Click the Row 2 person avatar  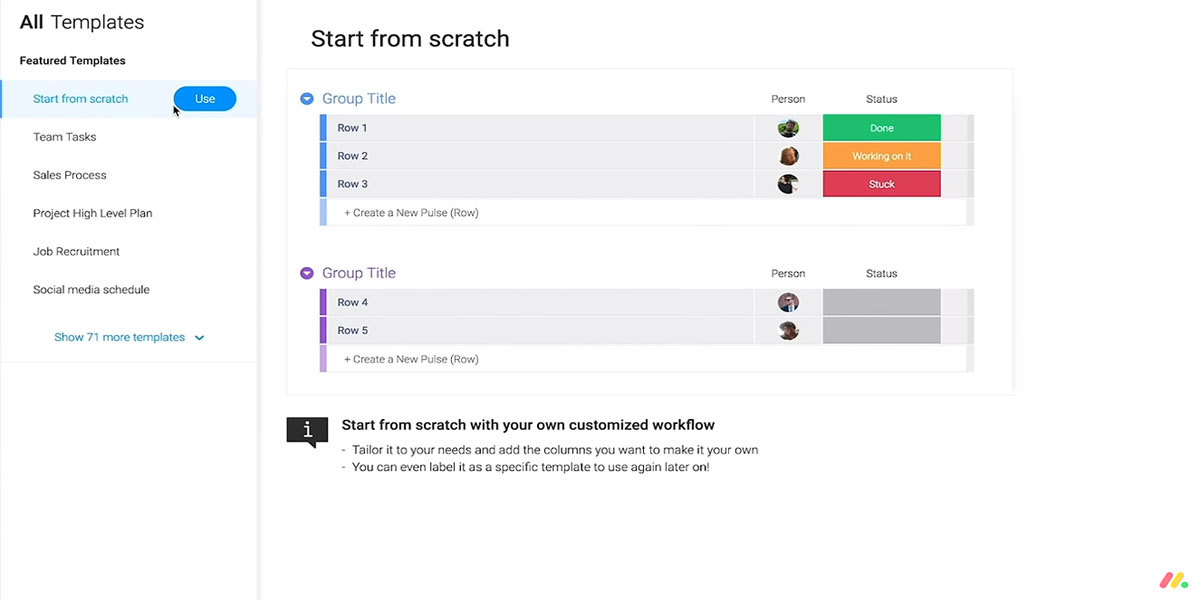789,156
